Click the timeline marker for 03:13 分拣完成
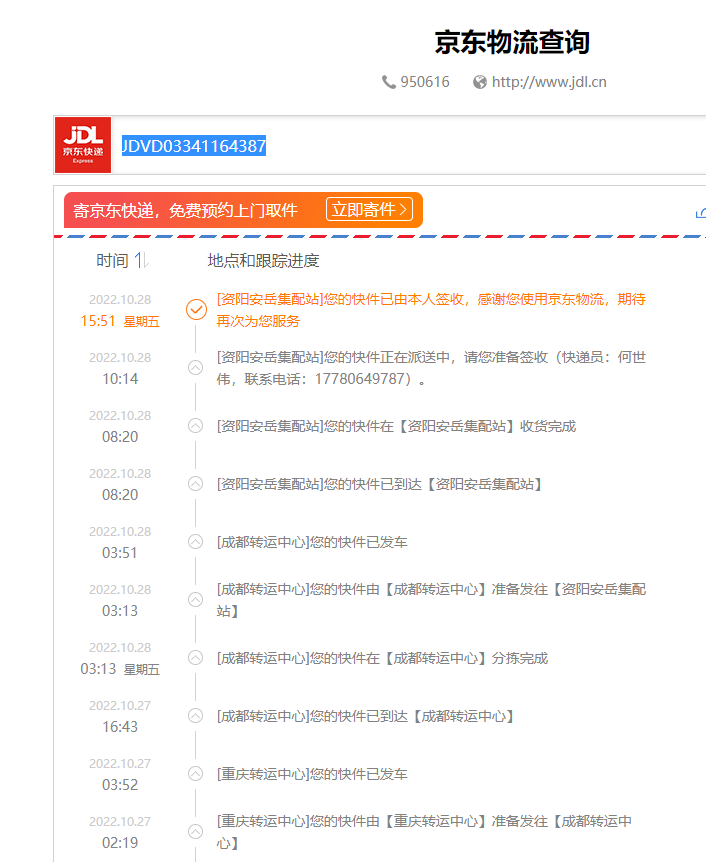 click(195, 657)
